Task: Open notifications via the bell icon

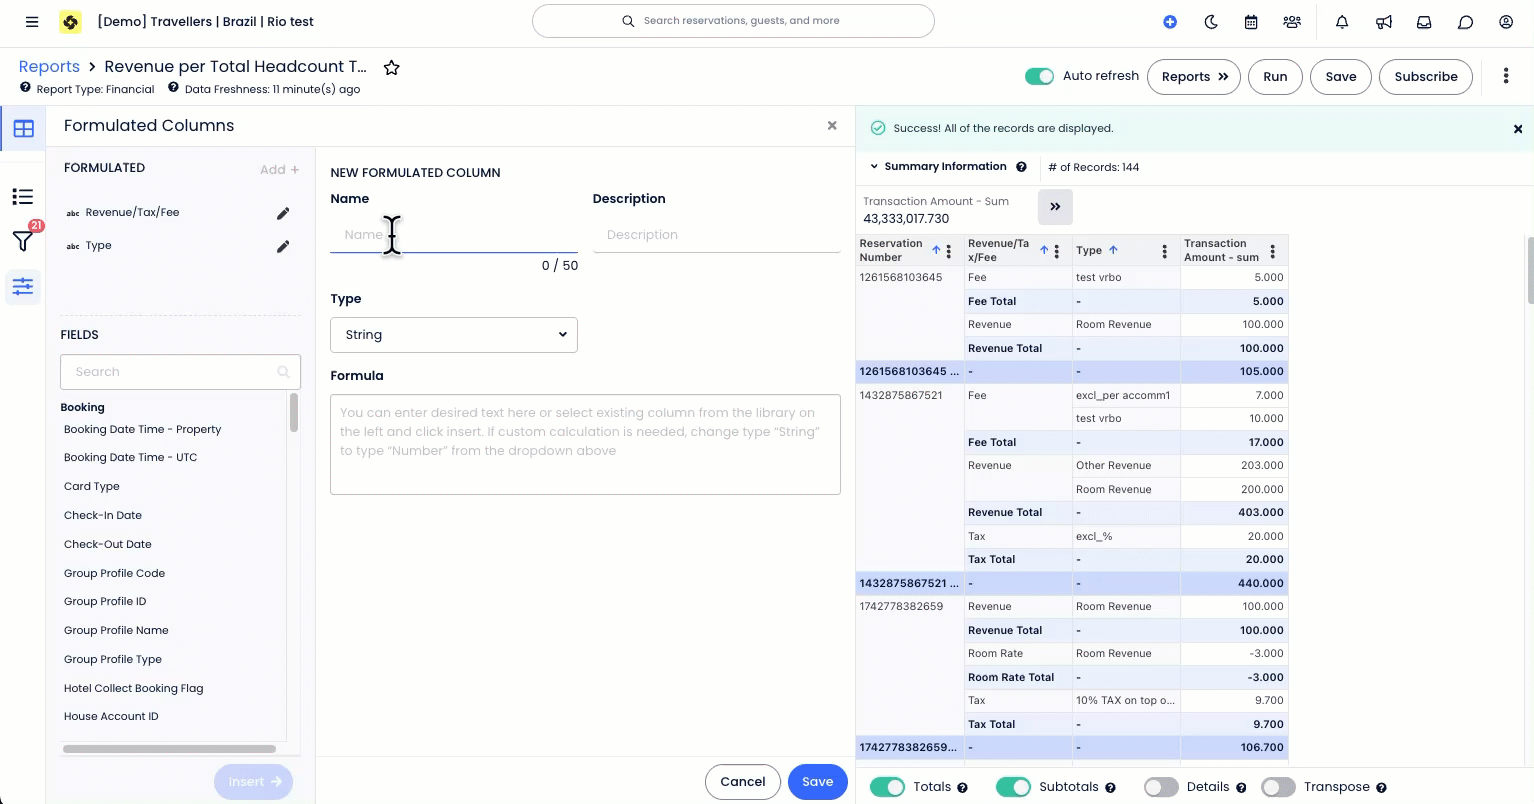Action: tap(1342, 21)
